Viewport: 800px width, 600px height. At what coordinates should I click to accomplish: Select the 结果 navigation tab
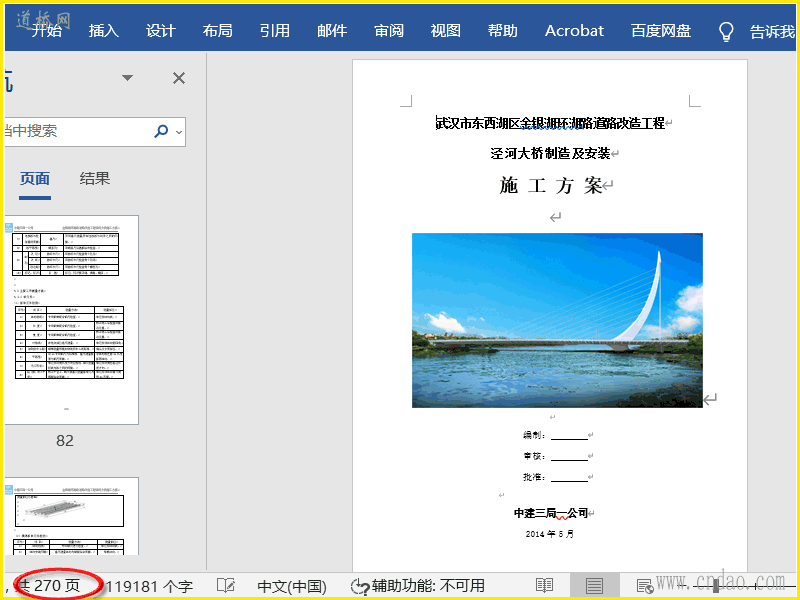[95, 179]
